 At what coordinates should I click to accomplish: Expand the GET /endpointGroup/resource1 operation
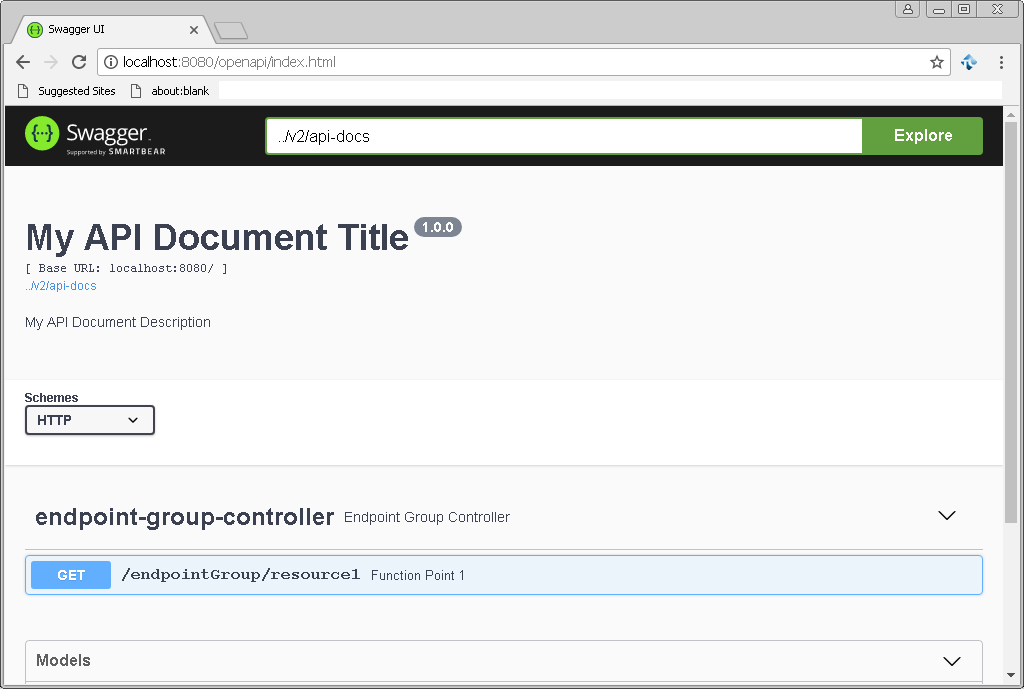pos(504,575)
